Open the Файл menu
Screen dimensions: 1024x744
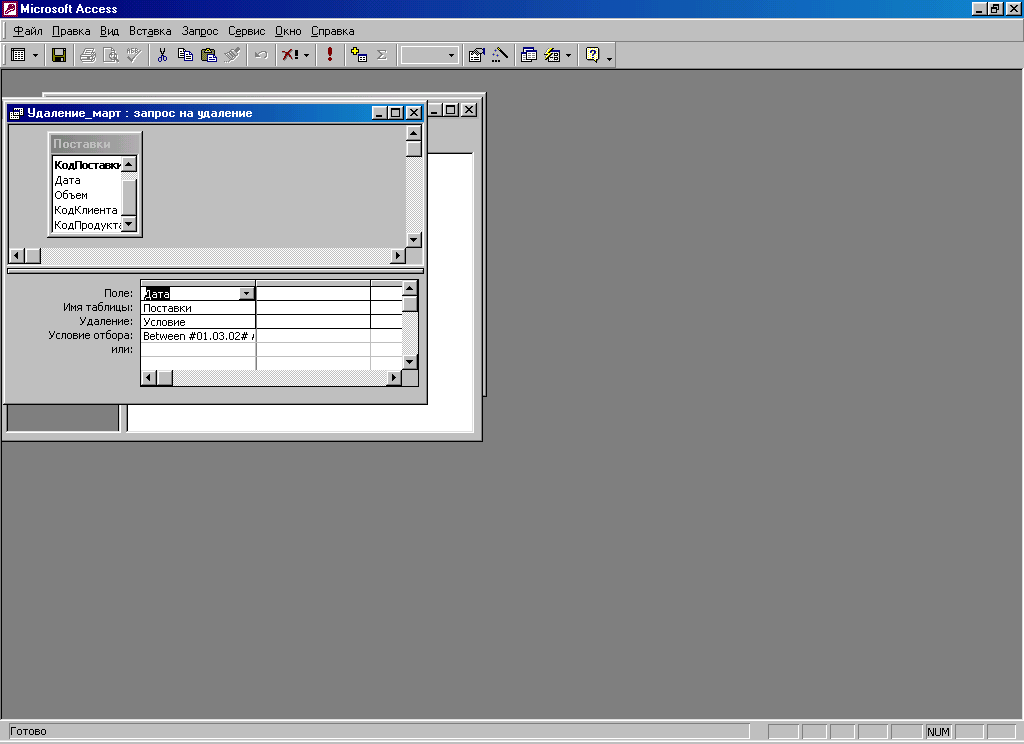point(27,31)
